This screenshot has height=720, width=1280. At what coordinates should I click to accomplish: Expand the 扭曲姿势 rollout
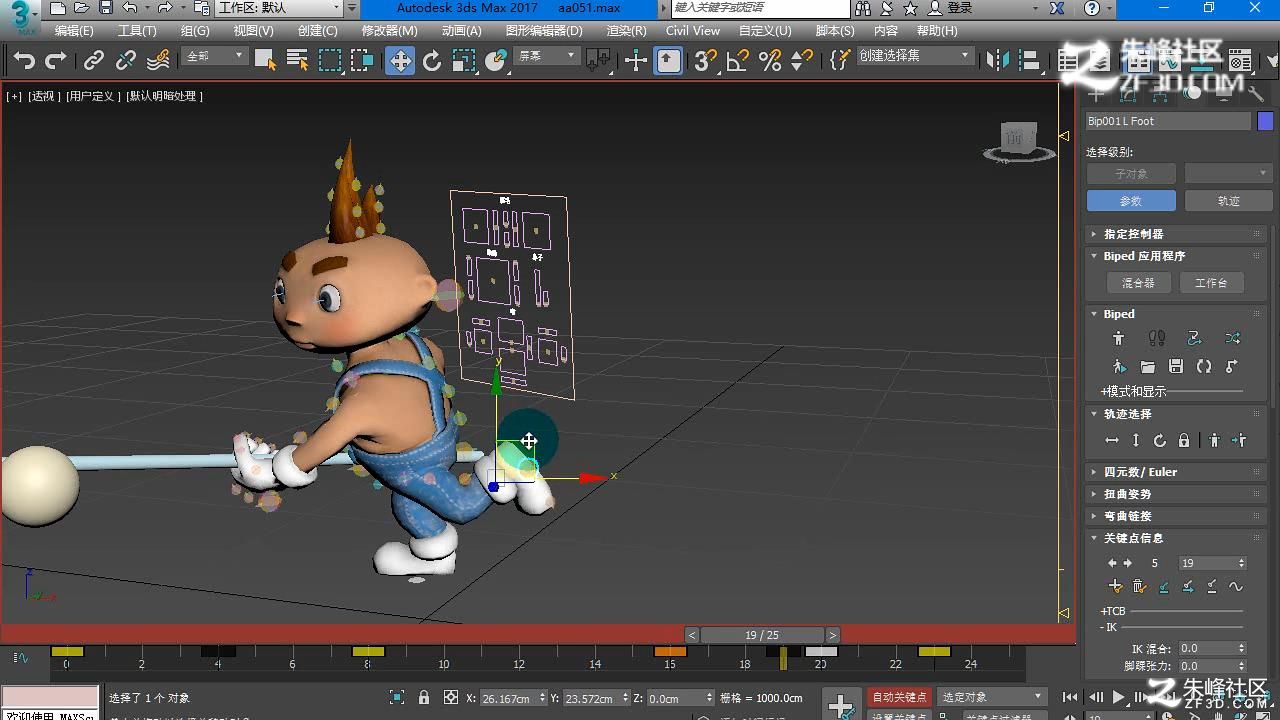(x=1176, y=494)
